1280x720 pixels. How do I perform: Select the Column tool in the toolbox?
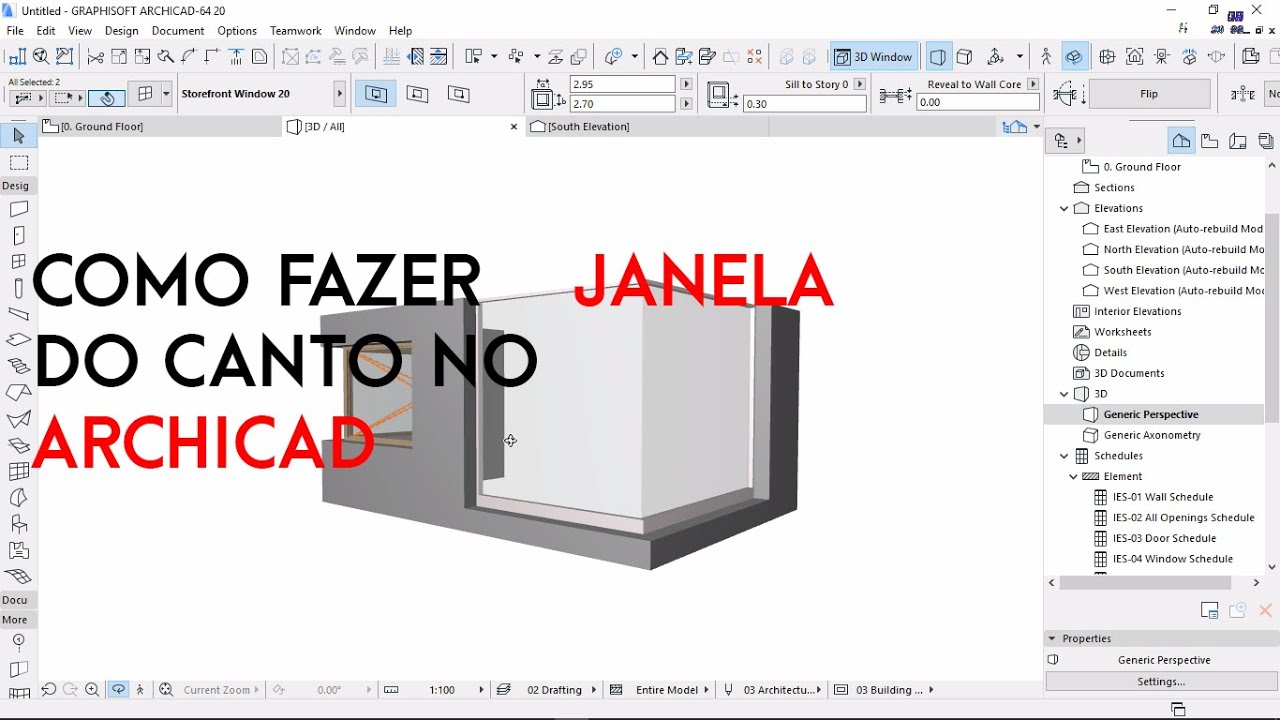(x=18, y=288)
